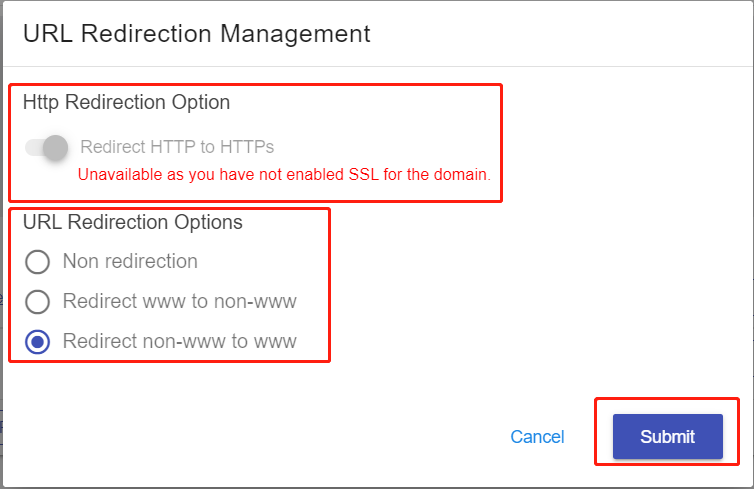Click the 'Redirect non-www to www' label text
This screenshot has height=489, width=754.
pos(179,342)
